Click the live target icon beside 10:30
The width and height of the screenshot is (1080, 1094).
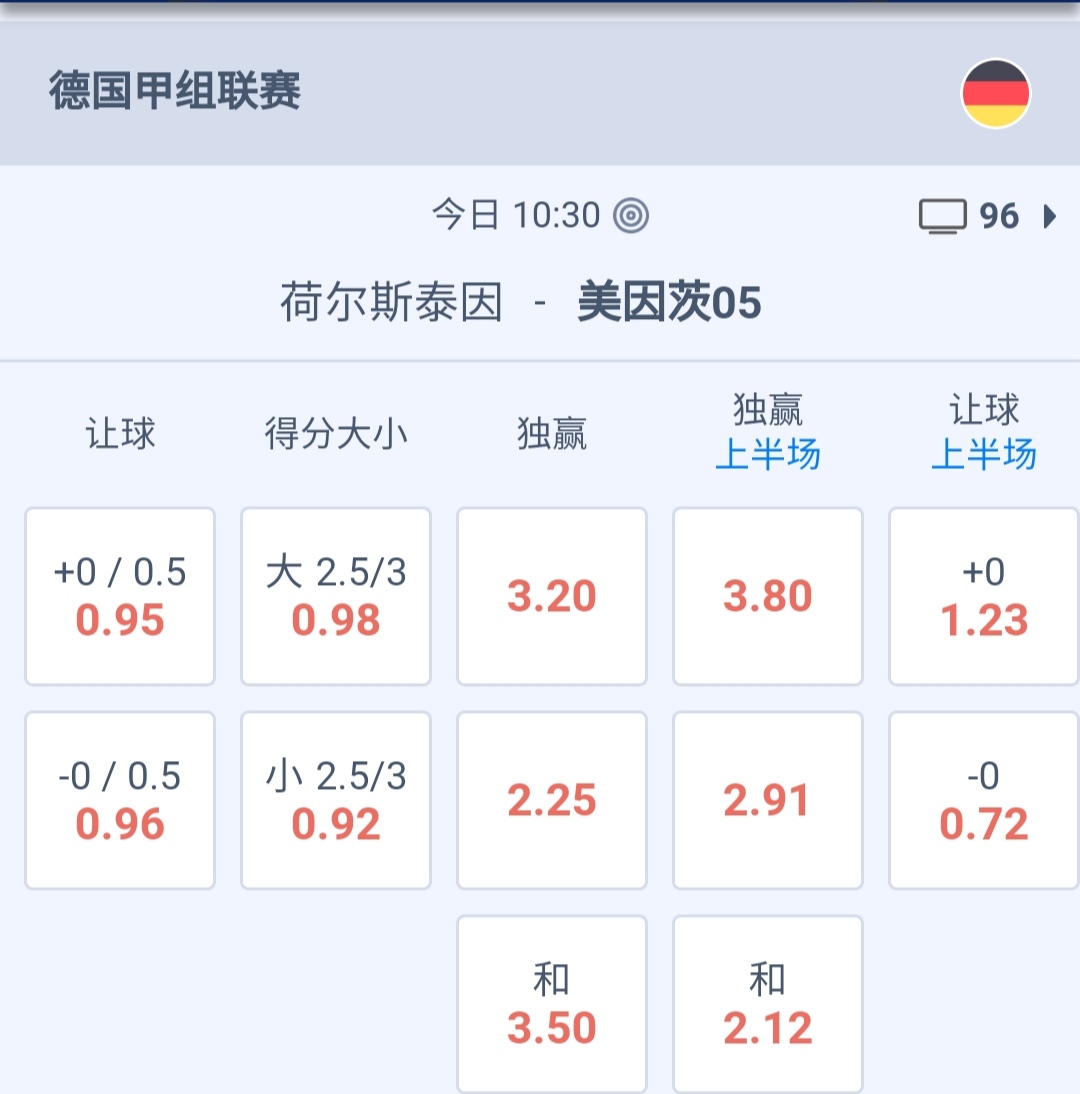(631, 215)
